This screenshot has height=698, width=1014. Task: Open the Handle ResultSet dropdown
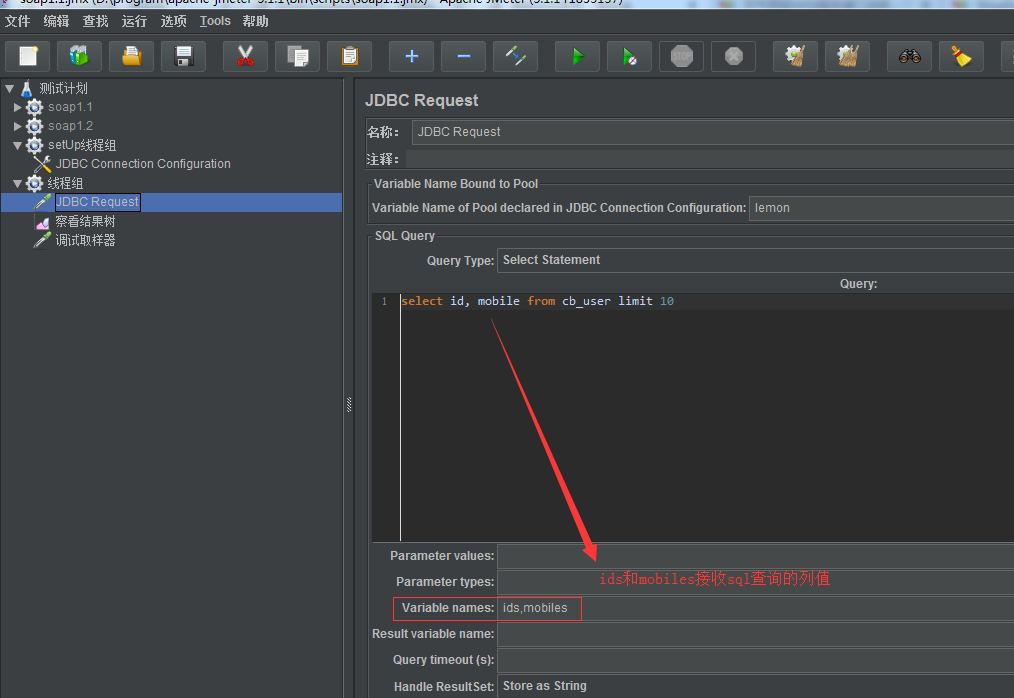(755, 686)
